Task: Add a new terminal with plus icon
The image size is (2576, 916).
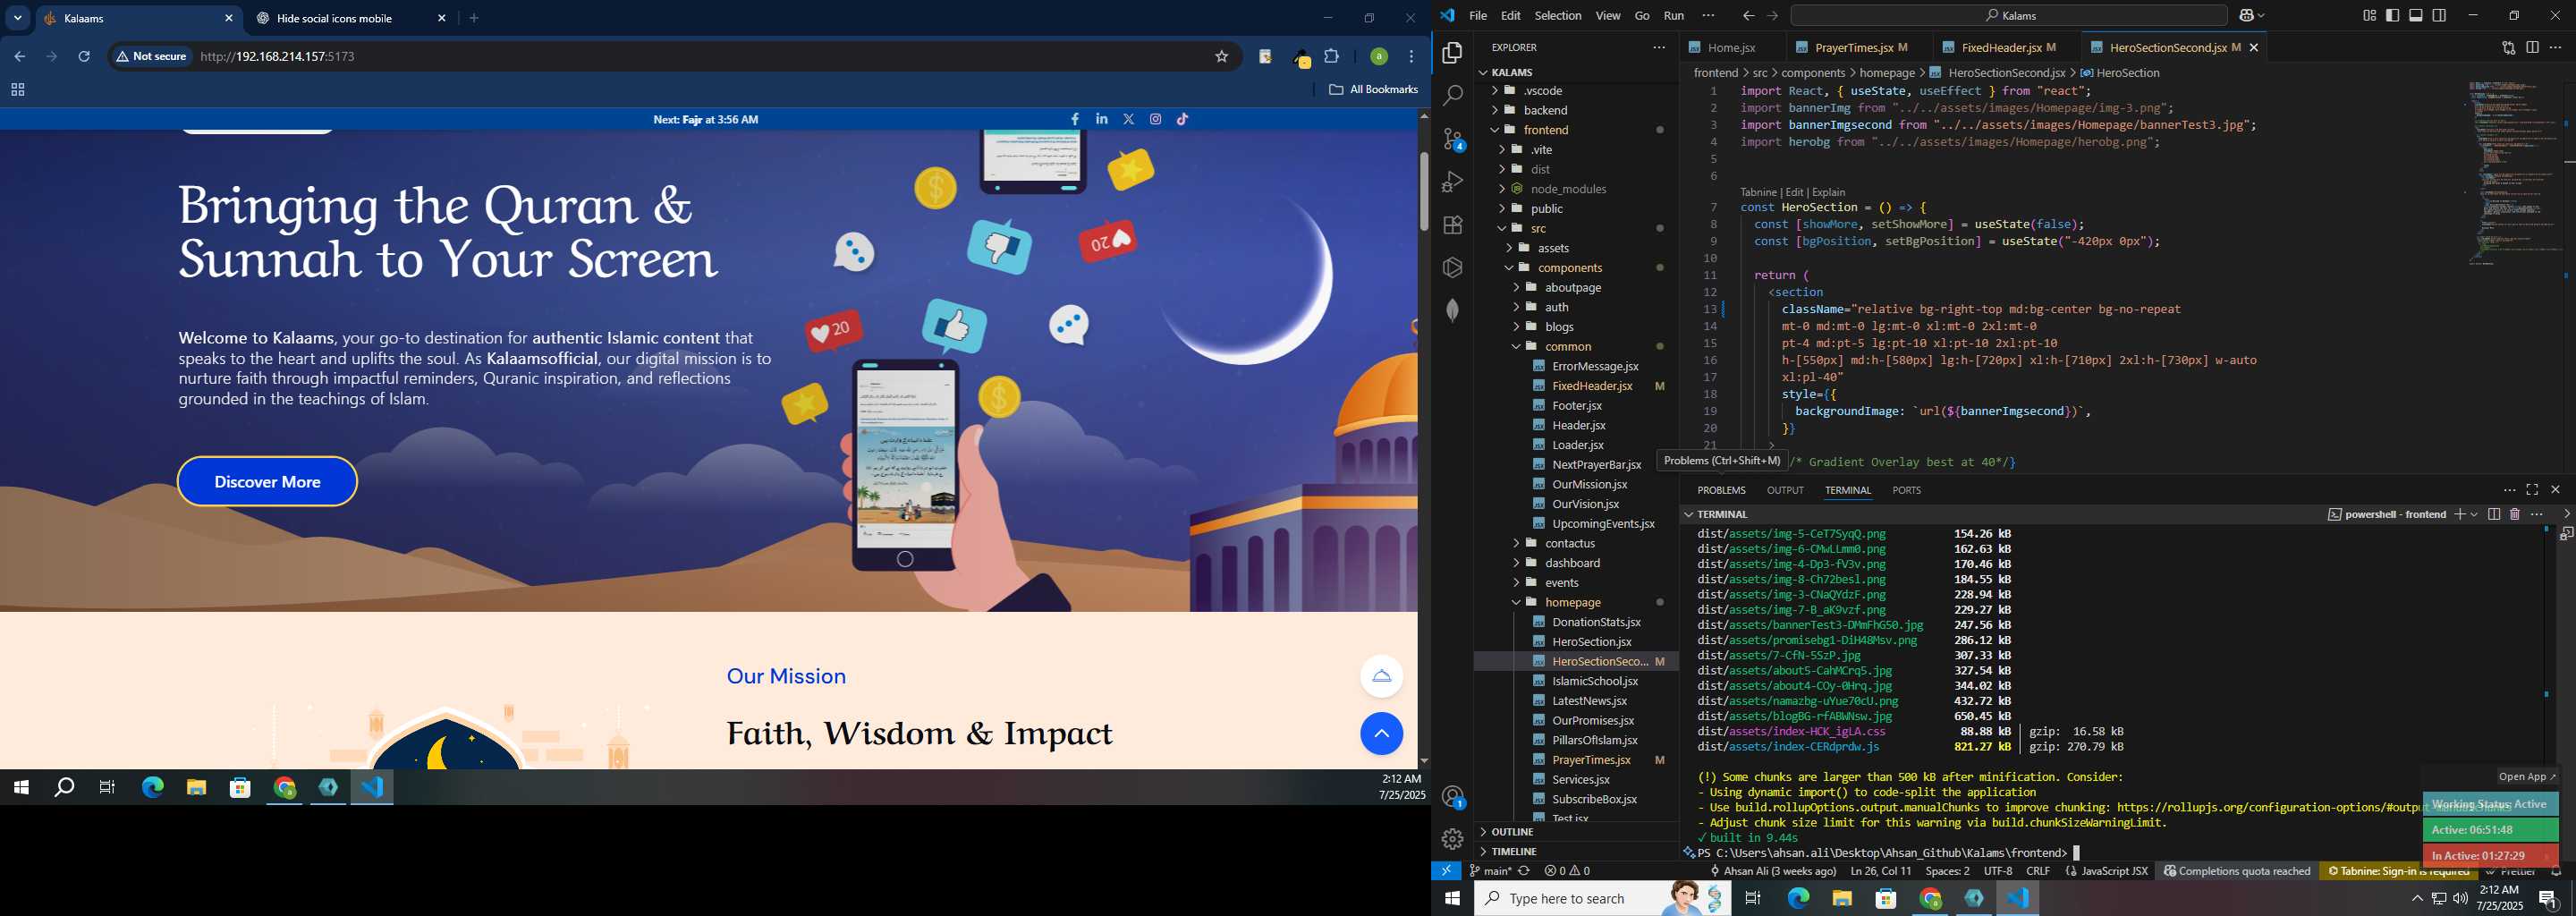Action: [x=2460, y=514]
